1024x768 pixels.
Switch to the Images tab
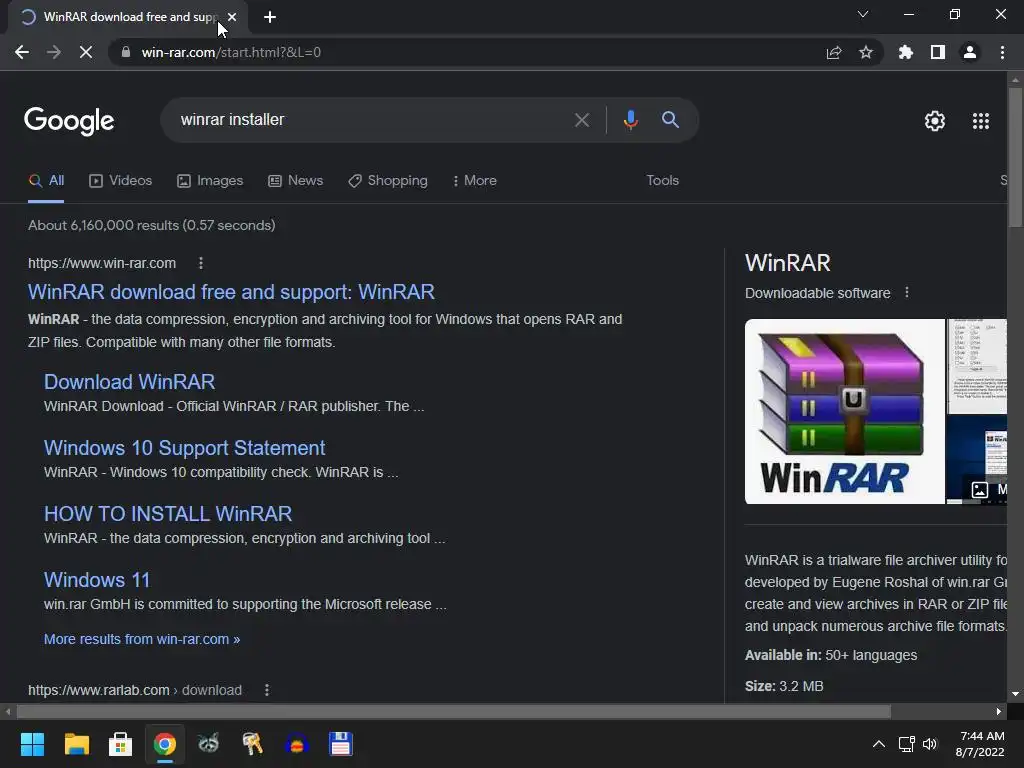pos(210,181)
